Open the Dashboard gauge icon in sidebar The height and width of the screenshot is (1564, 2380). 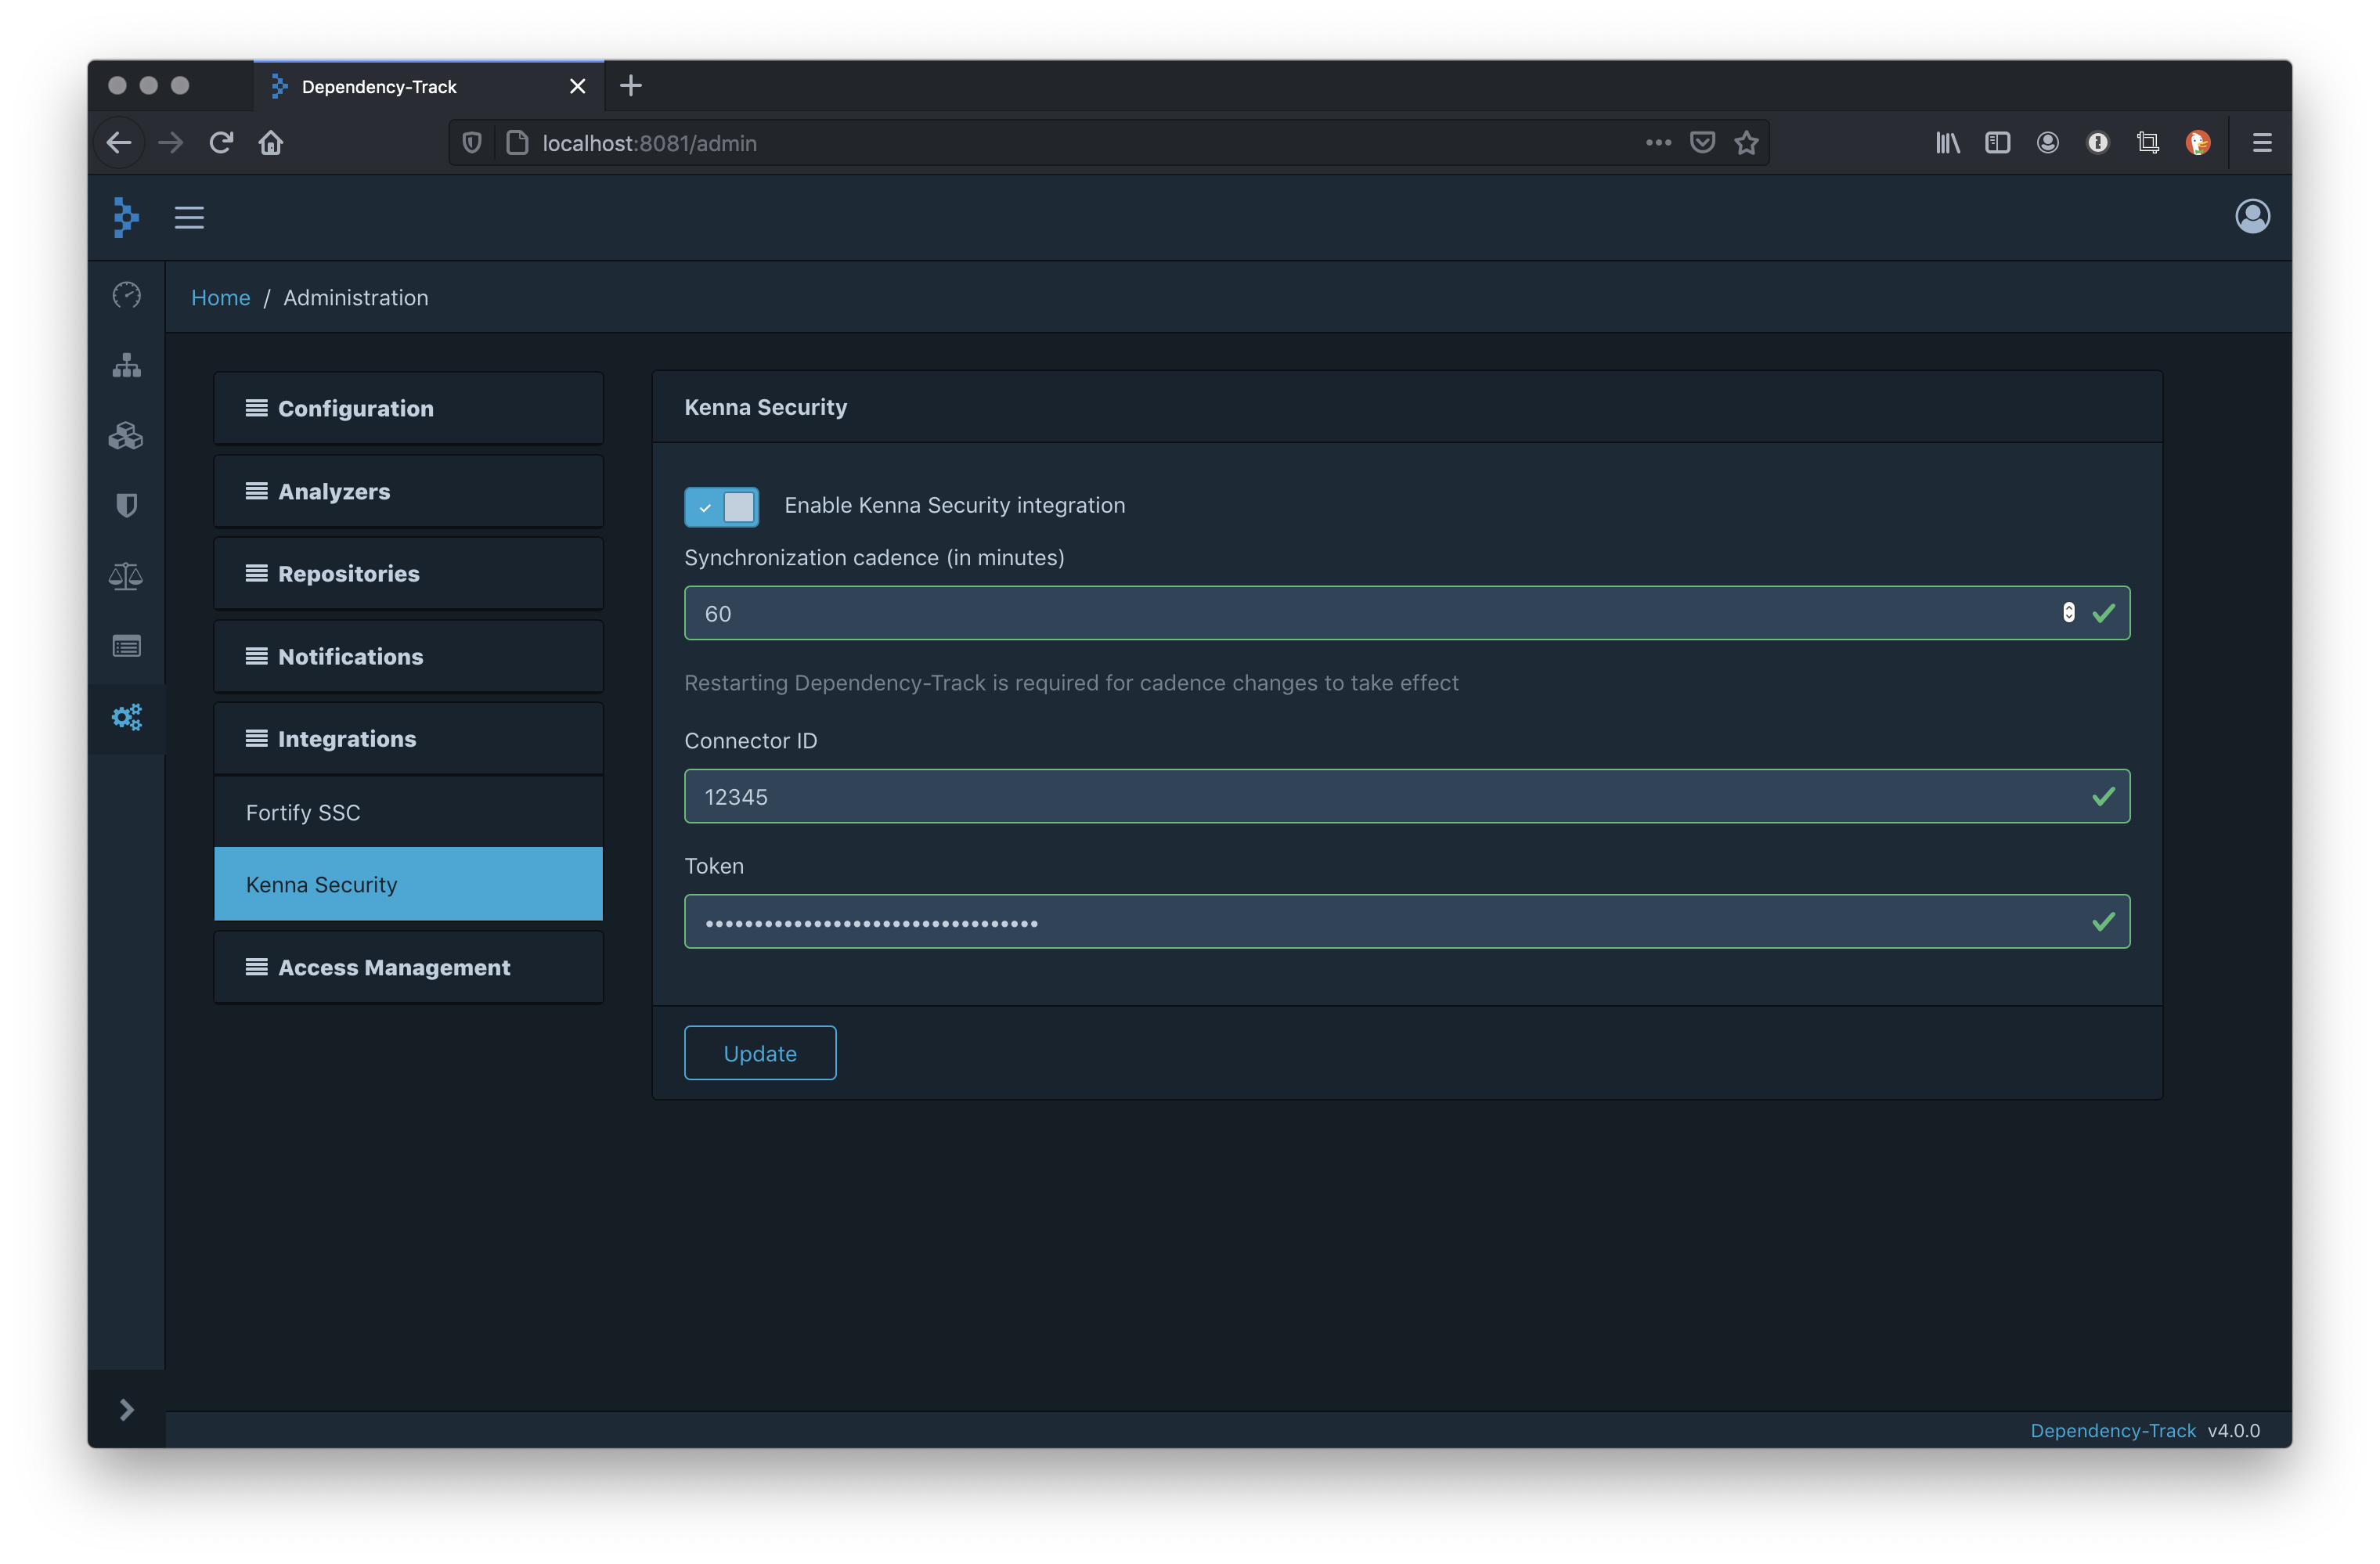click(x=126, y=295)
